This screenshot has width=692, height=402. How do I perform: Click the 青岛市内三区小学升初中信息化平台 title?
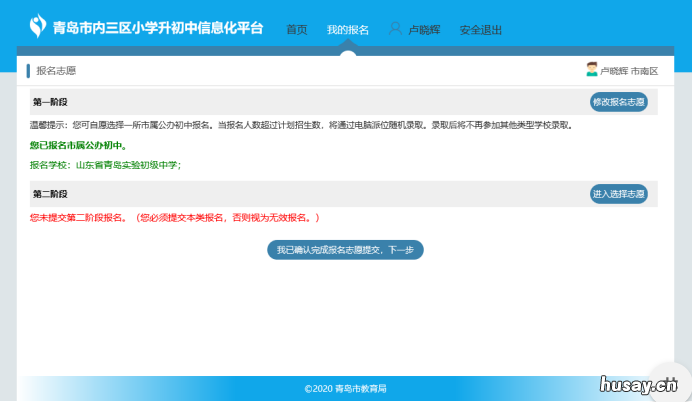tap(158, 28)
